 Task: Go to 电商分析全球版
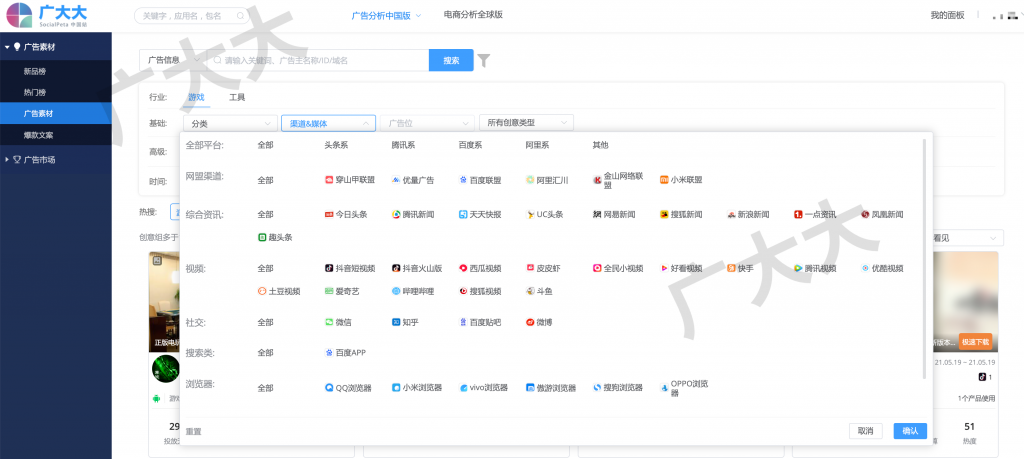point(473,14)
